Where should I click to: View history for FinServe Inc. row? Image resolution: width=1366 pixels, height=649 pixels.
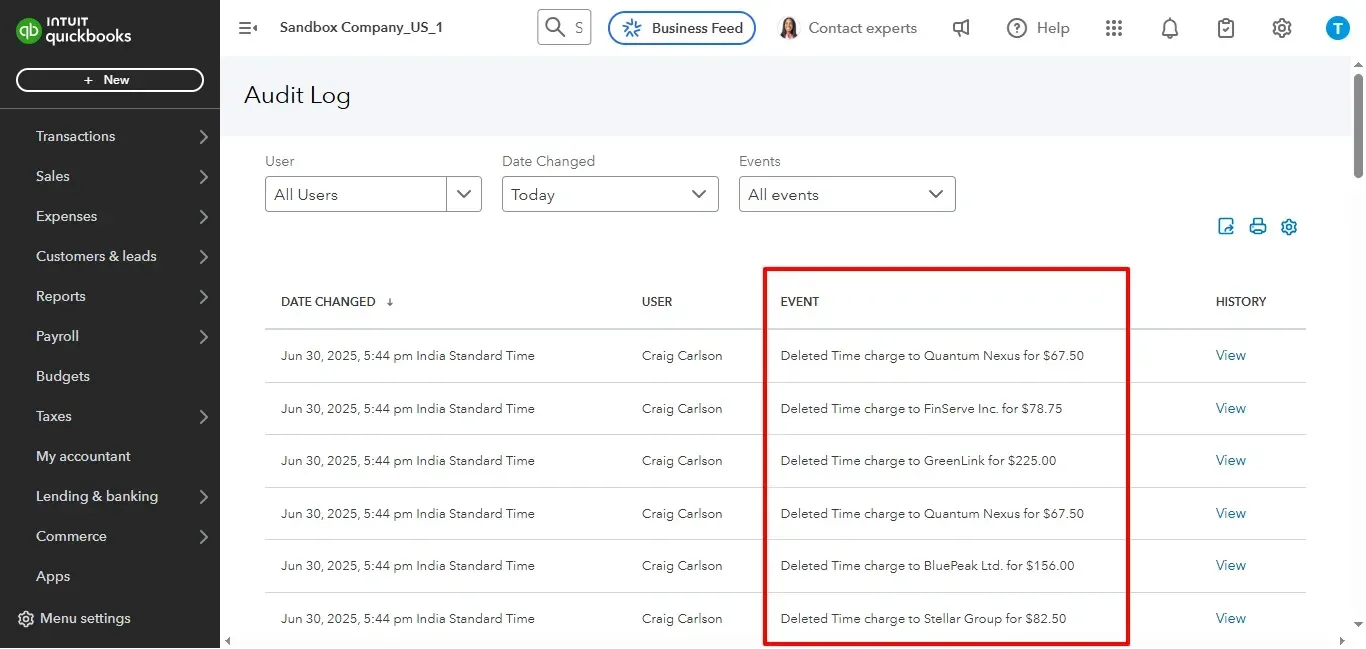pyautogui.click(x=1231, y=408)
